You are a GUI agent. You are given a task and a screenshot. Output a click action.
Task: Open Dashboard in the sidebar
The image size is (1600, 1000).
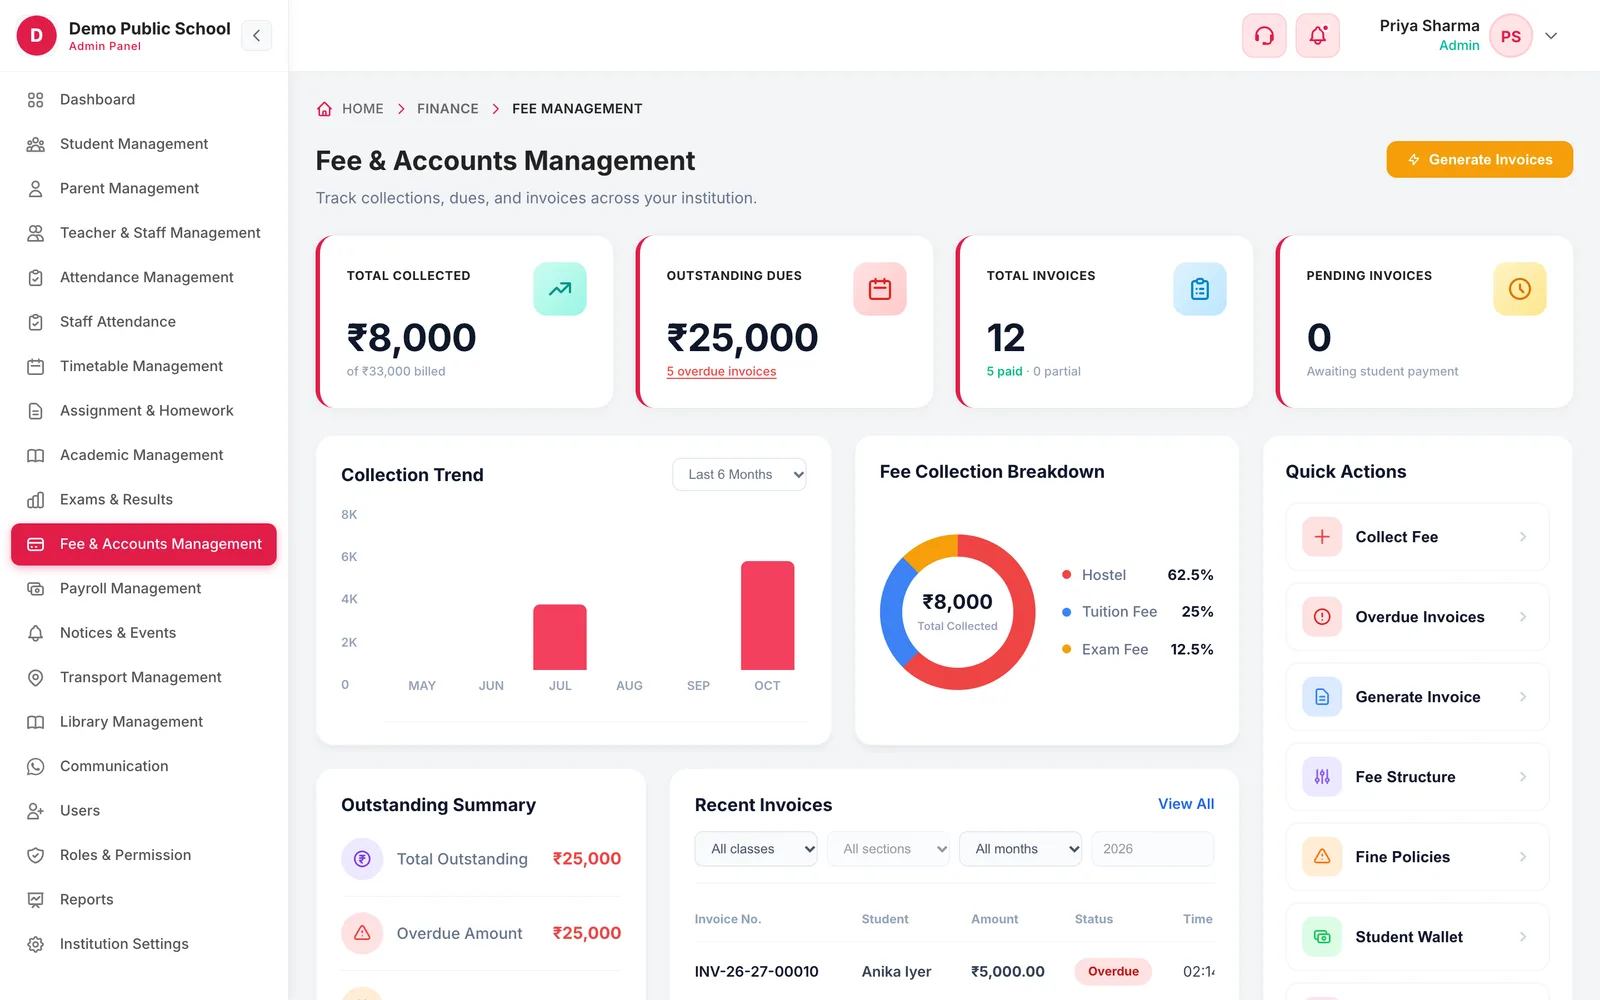(144, 100)
